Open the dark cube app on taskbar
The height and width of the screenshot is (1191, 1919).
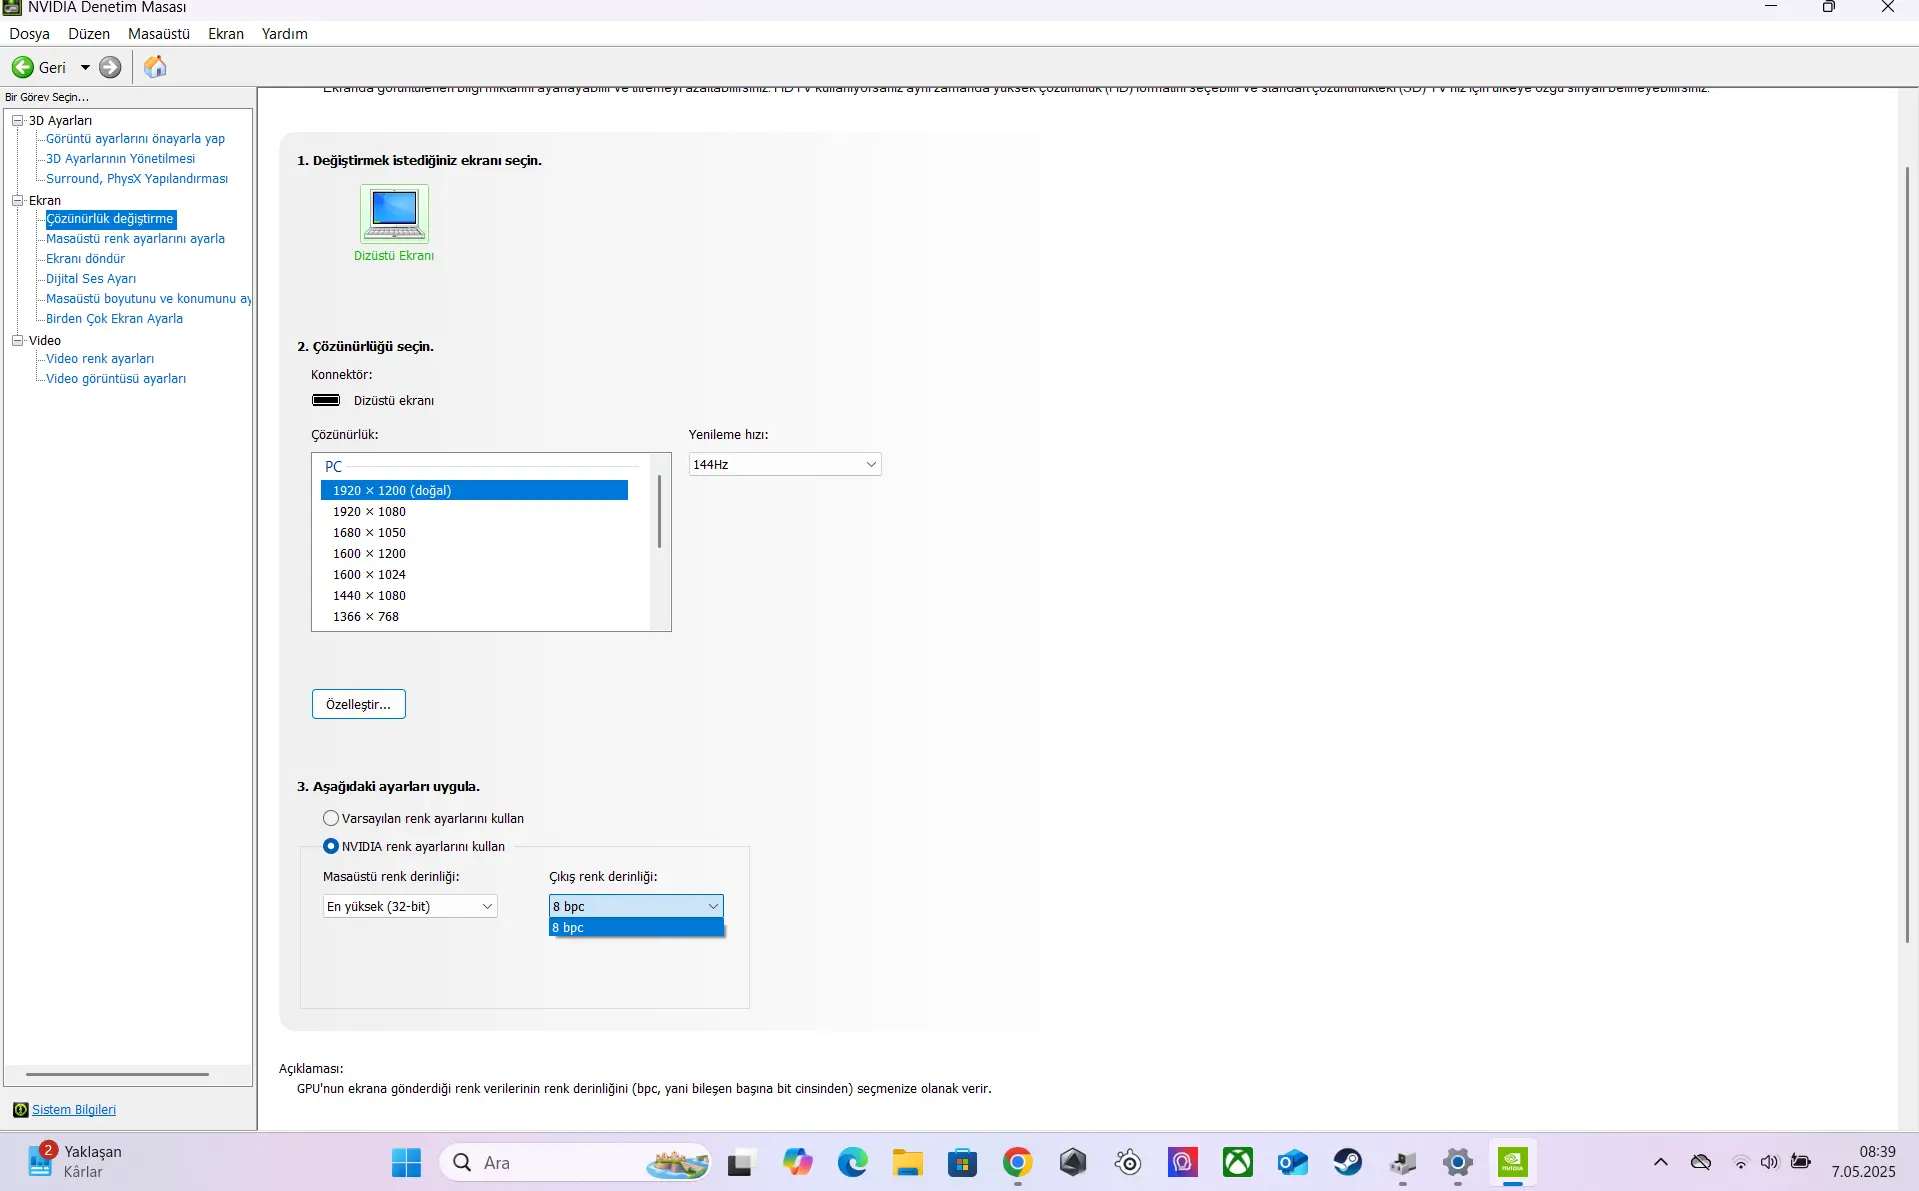tap(1073, 1163)
